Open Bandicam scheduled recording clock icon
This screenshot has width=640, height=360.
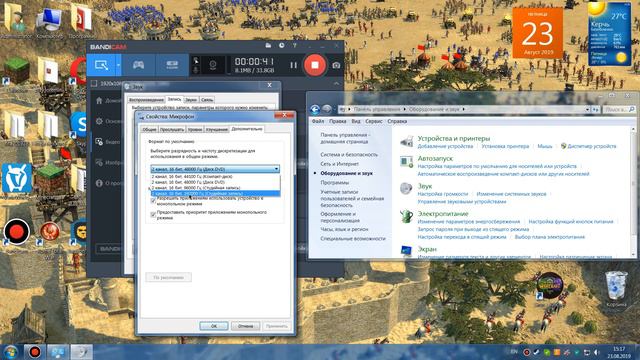coord(282,46)
